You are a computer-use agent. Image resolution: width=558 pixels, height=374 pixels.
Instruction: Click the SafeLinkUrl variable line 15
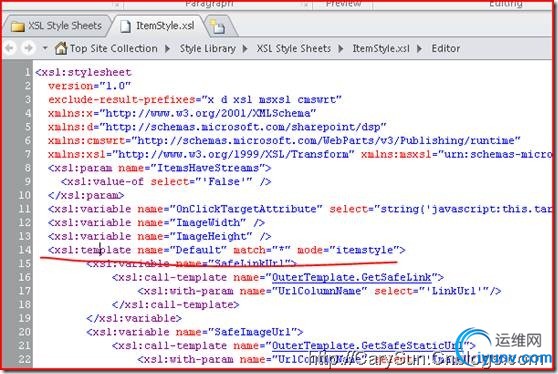(191, 264)
